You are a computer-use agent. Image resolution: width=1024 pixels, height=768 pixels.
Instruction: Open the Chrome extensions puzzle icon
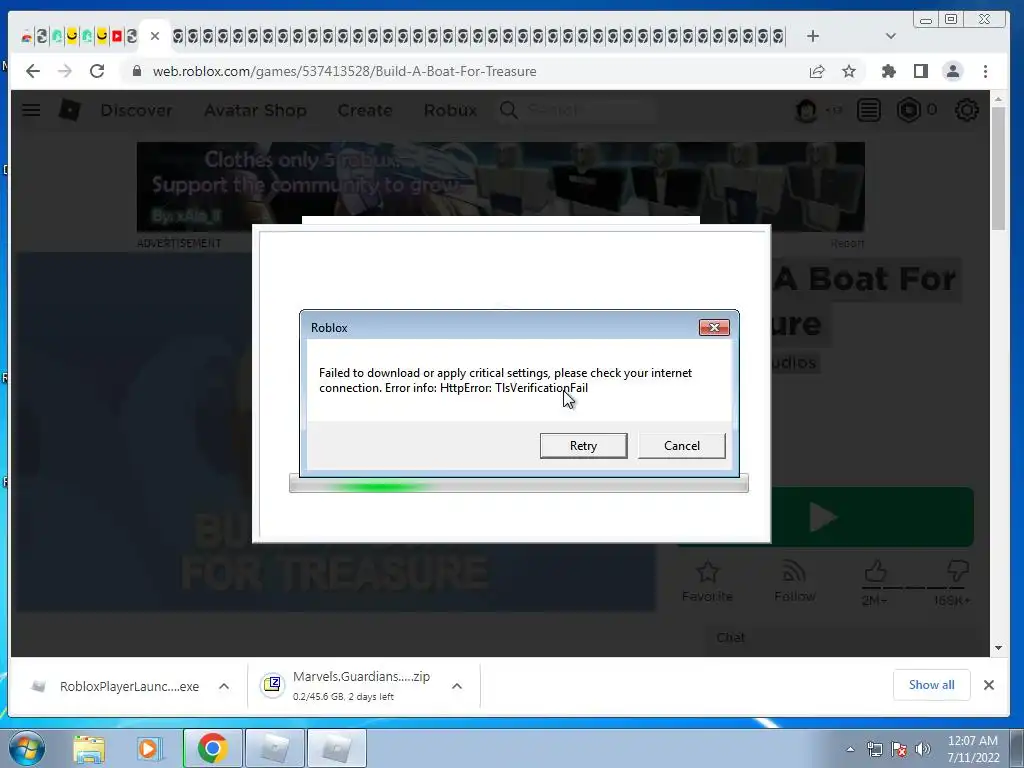click(x=888, y=71)
